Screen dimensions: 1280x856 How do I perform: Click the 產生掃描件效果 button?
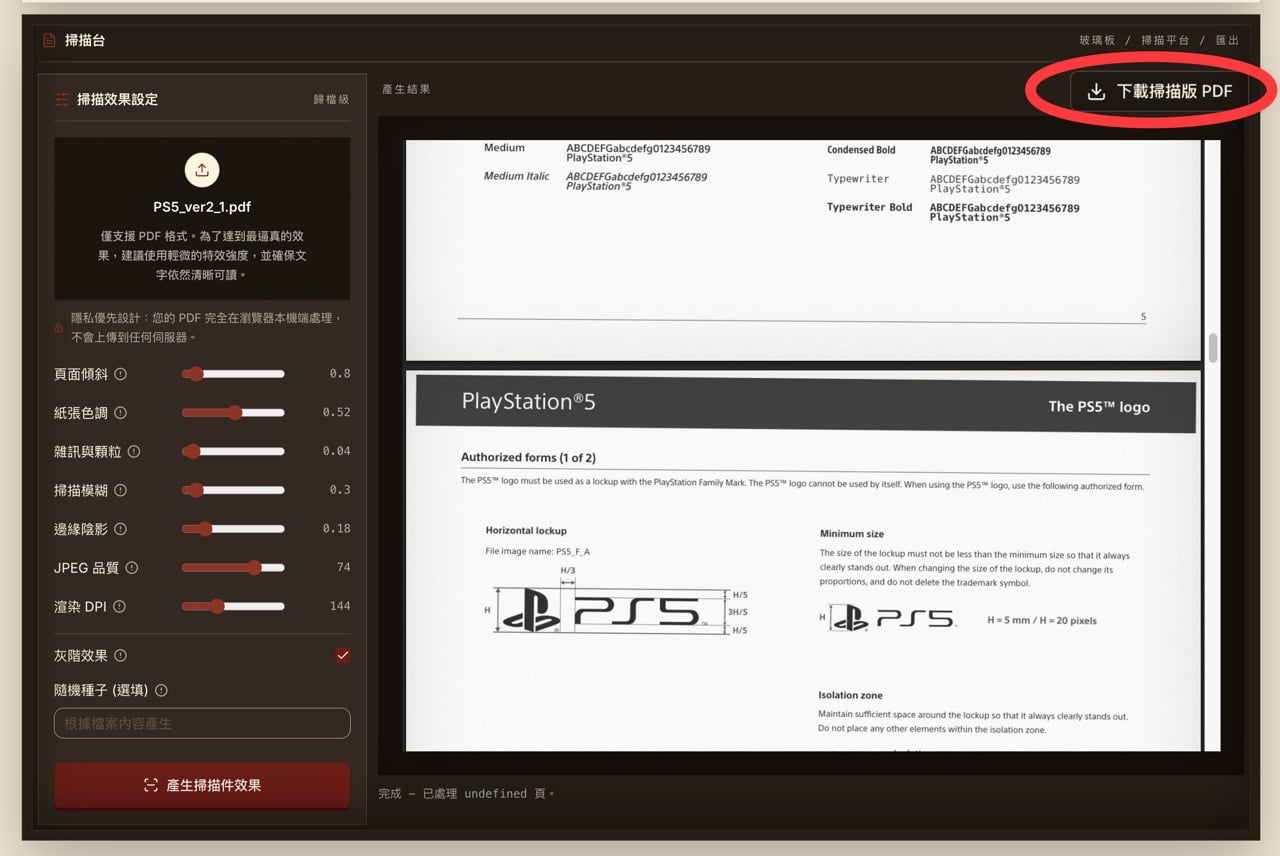[x=202, y=785]
